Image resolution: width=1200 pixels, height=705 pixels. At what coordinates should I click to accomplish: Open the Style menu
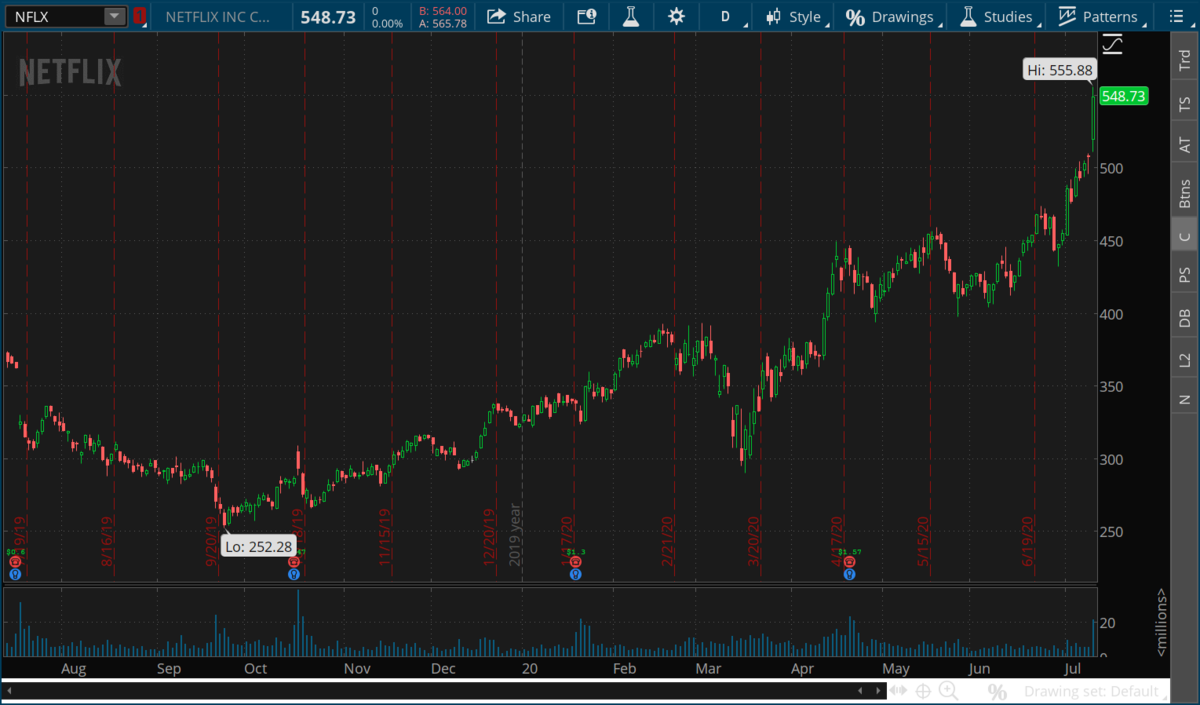795,16
